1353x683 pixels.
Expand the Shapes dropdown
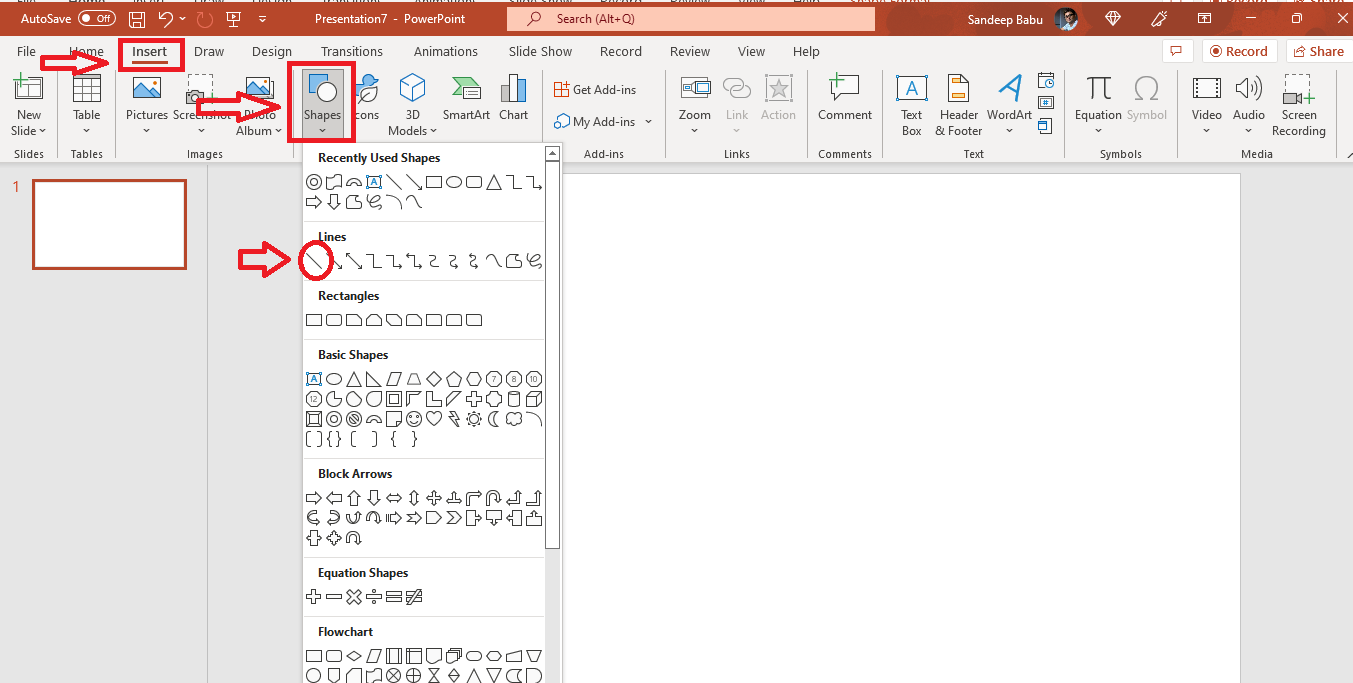[x=322, y=130]
